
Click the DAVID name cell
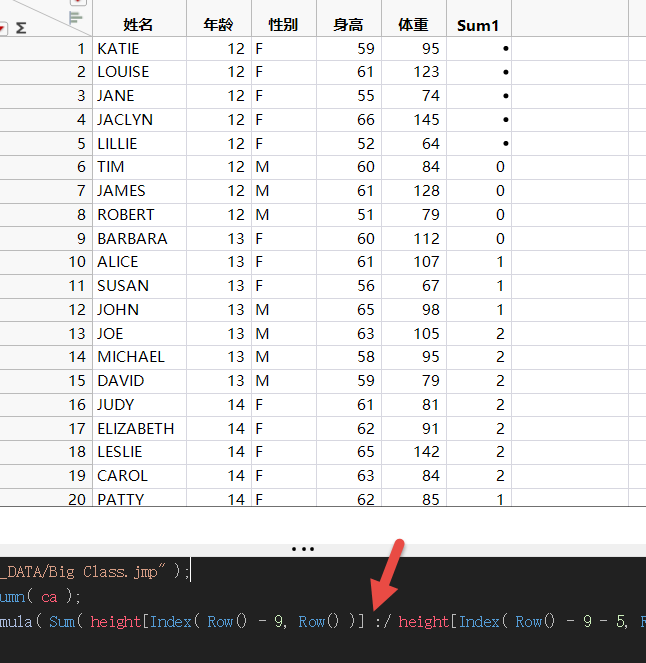pyautogui.click(x=139, y=381)
